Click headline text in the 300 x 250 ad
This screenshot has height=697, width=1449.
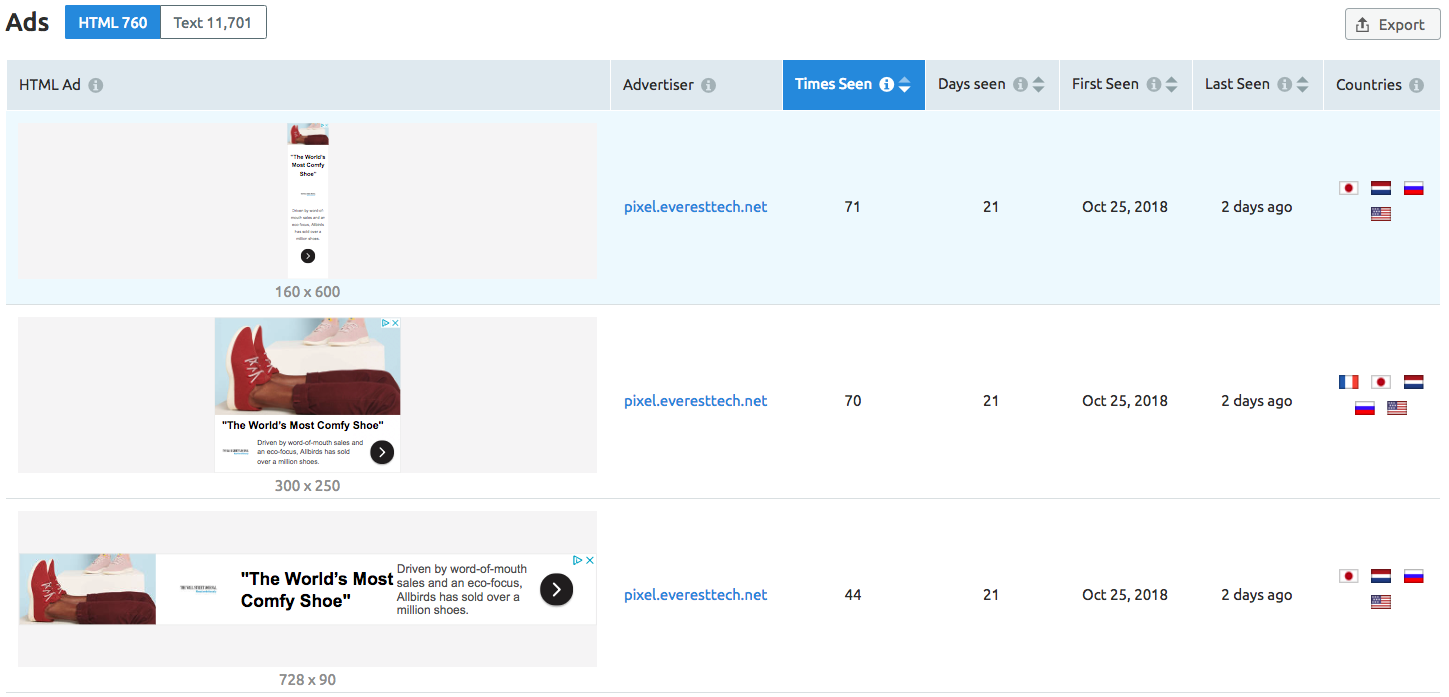303,425
